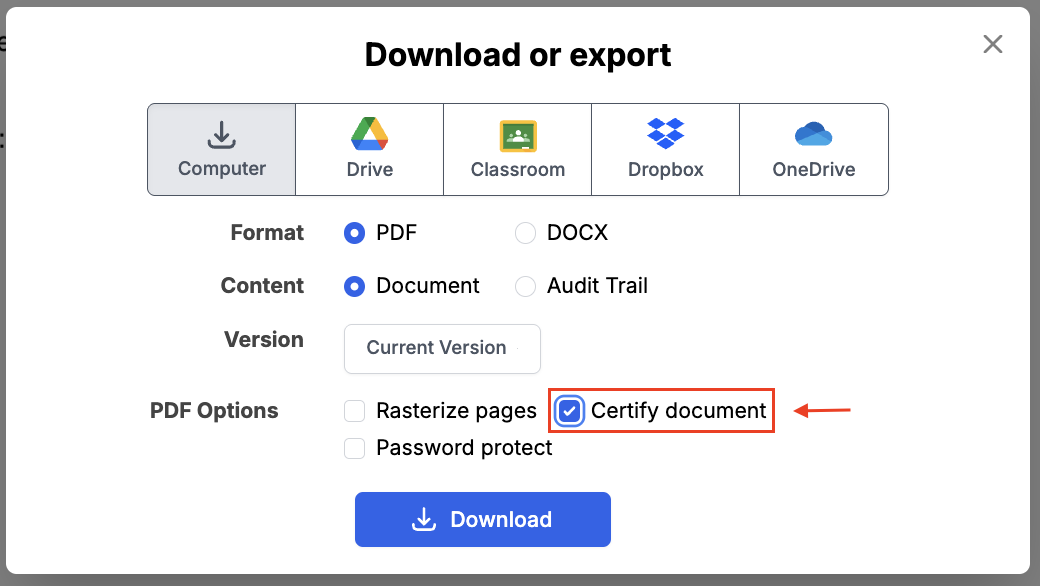Image resolution: width=1040 pixels, height=586 pixels.
Task: Choose DOCX format radio button
Action: 525,233
